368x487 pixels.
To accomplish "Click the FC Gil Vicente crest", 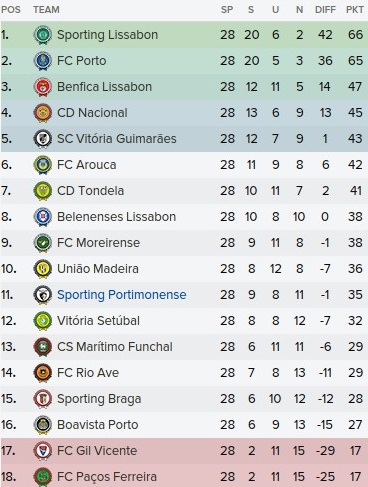I will pos(43,451).
